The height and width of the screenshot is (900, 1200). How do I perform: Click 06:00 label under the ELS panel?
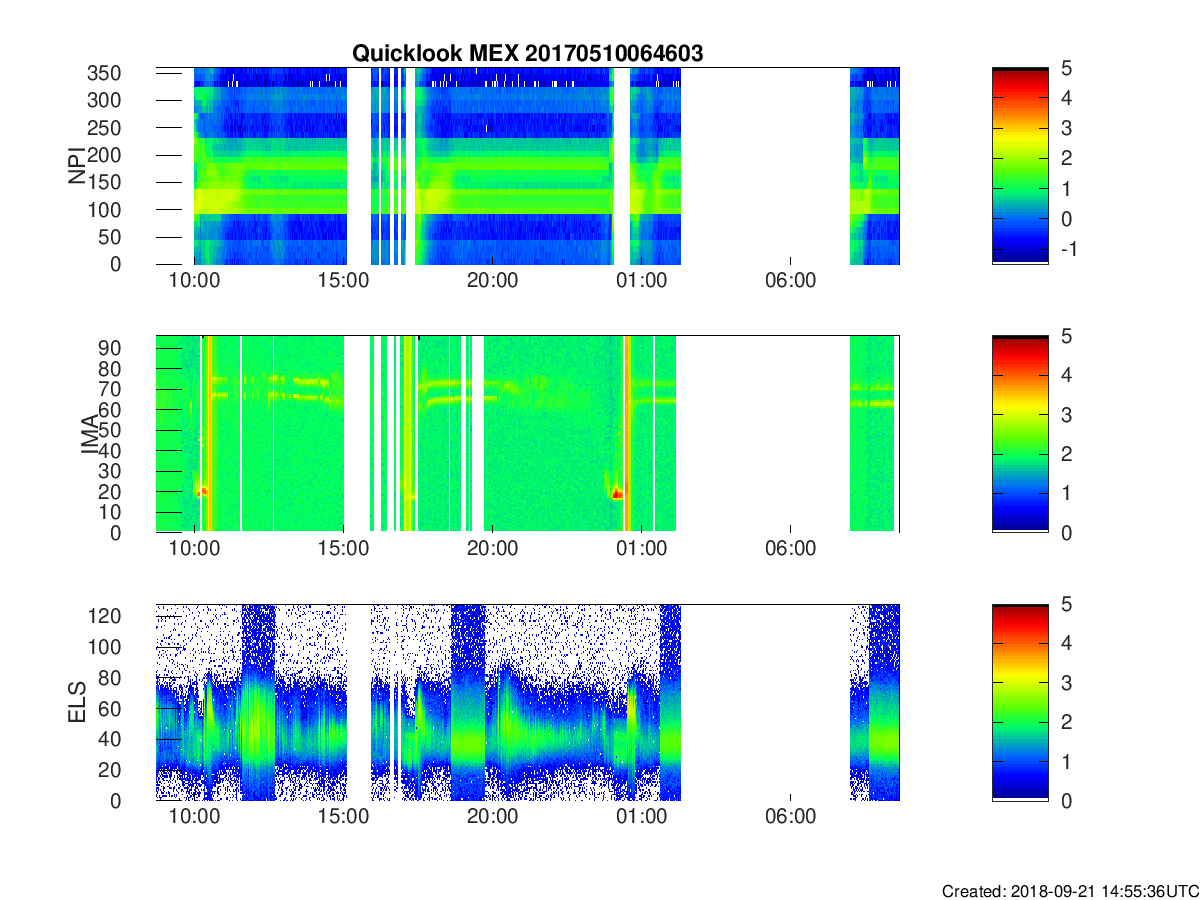(x=790, y=816)
